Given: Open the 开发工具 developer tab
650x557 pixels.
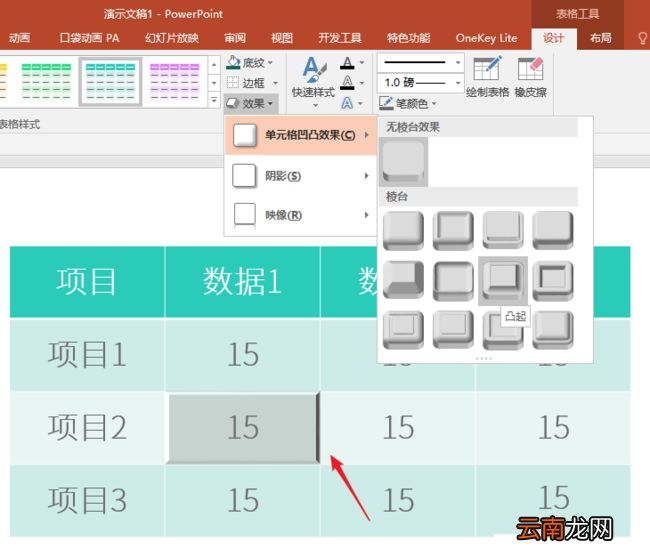Looking at the screenshot, I should click(340, 38).
